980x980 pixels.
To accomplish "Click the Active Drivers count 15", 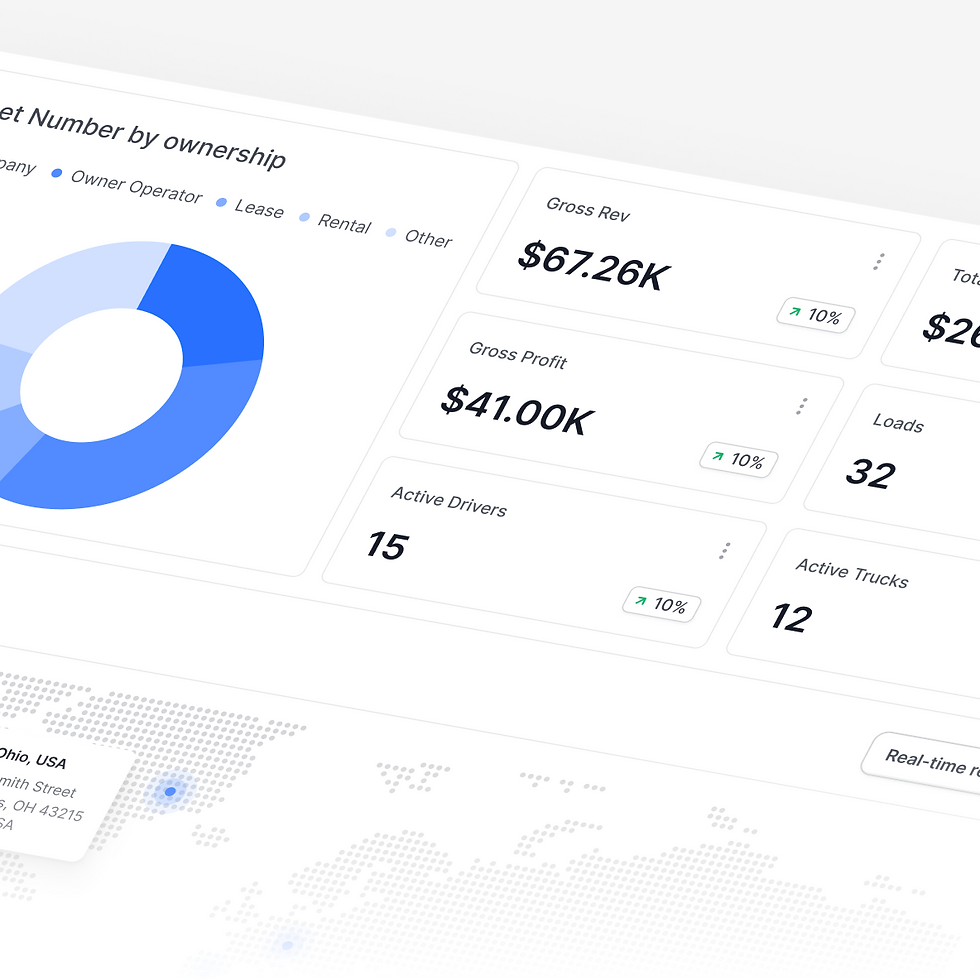I will [388, 545].
